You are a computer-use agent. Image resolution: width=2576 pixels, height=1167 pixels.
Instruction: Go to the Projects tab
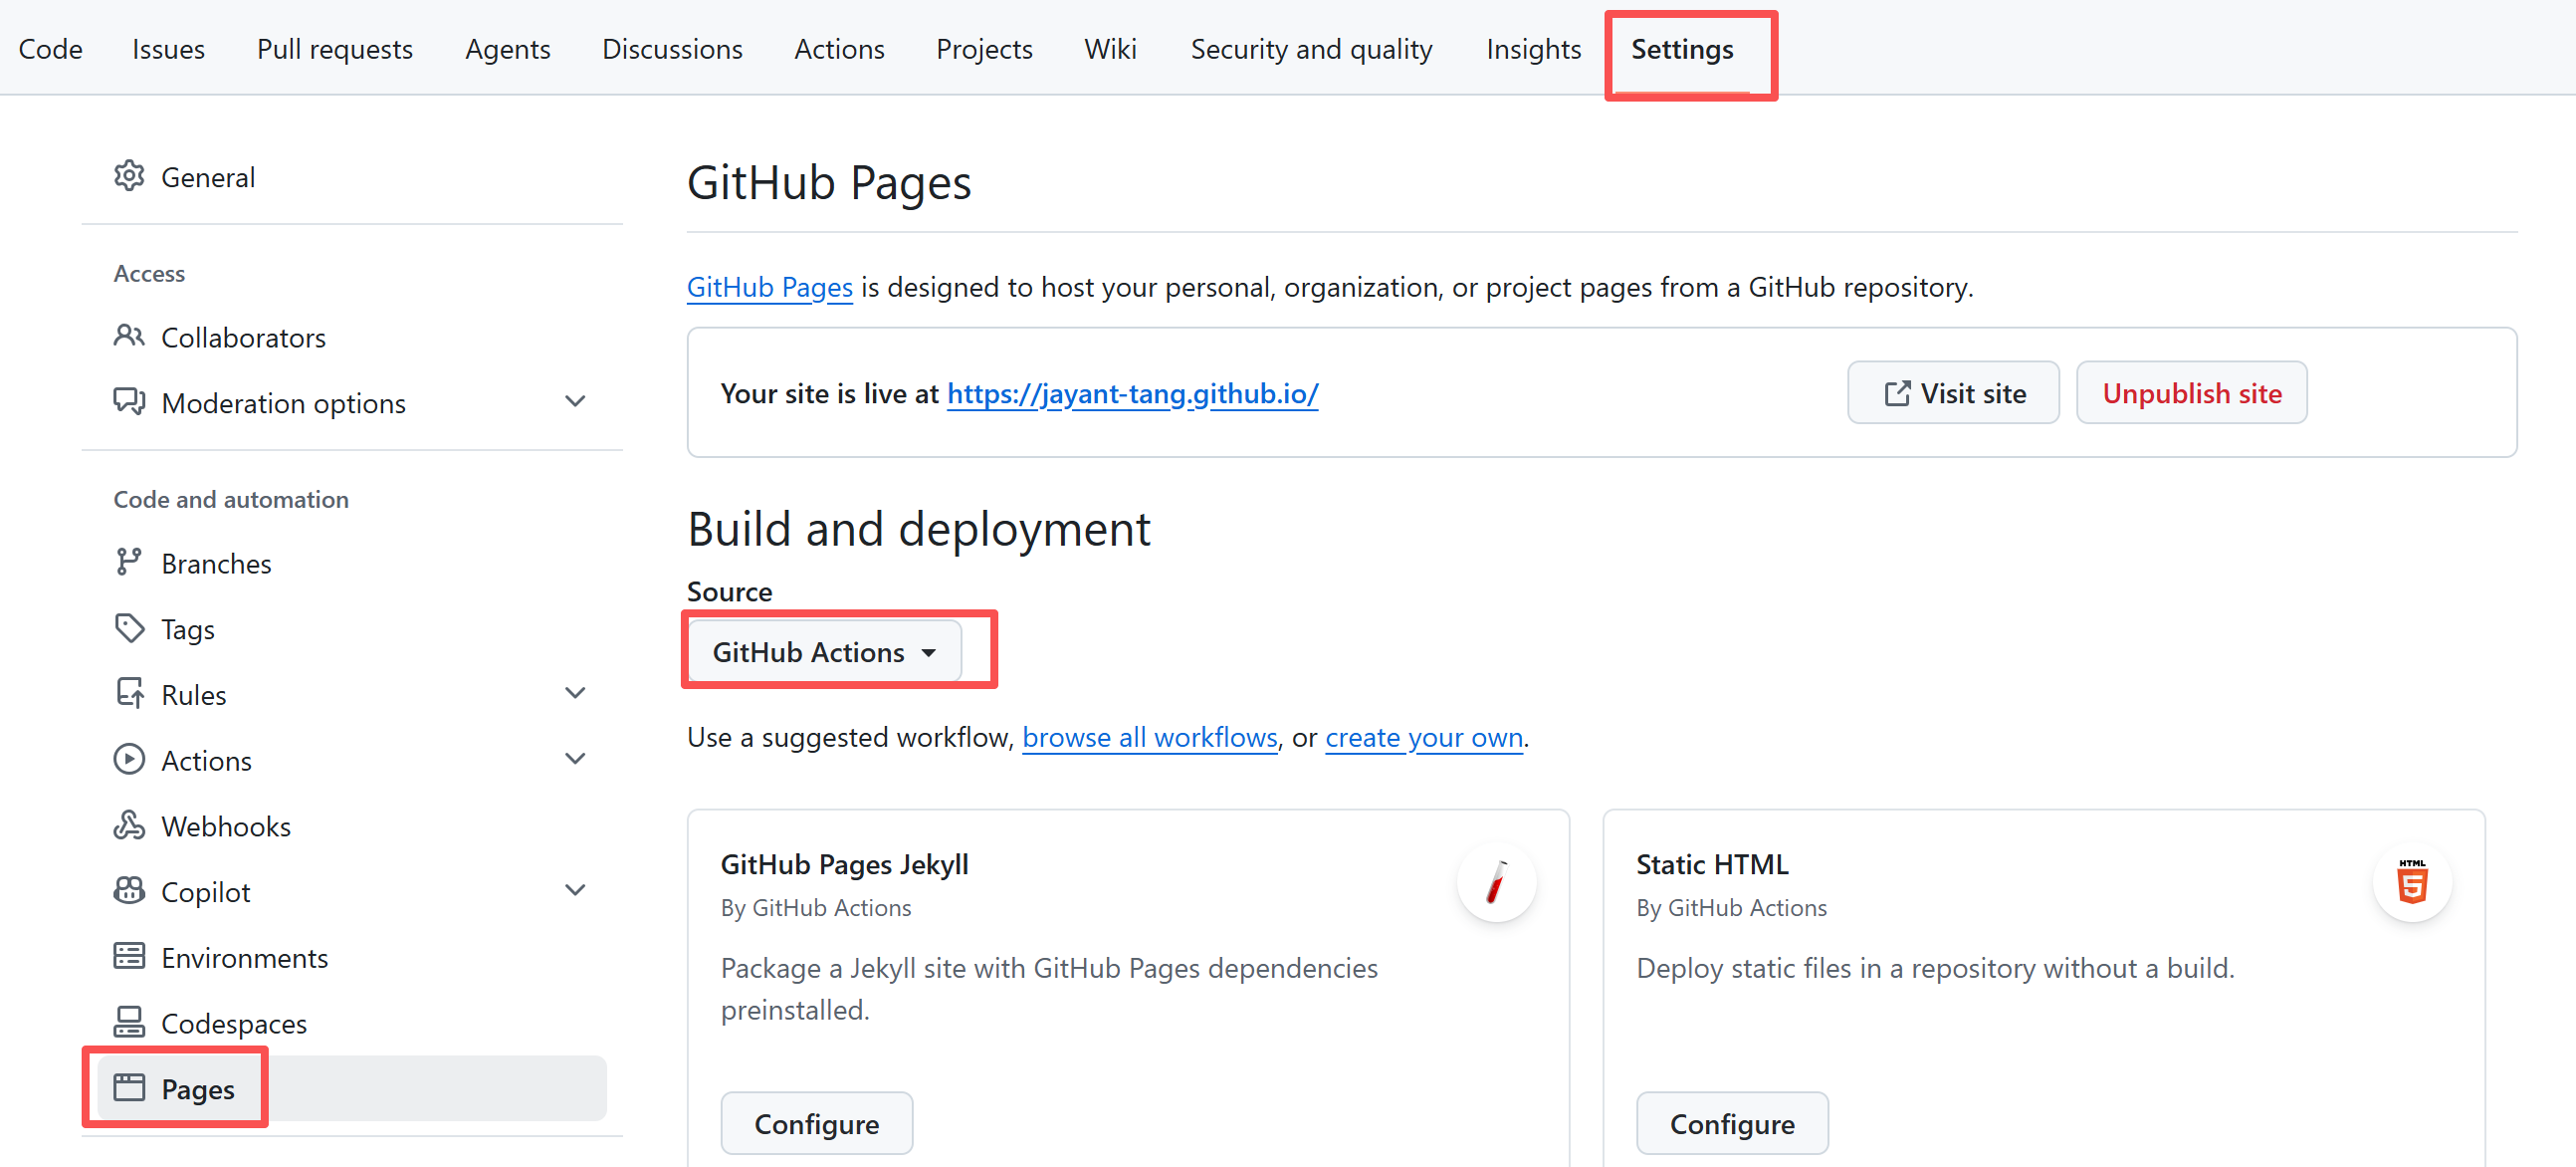pos(984,49)
